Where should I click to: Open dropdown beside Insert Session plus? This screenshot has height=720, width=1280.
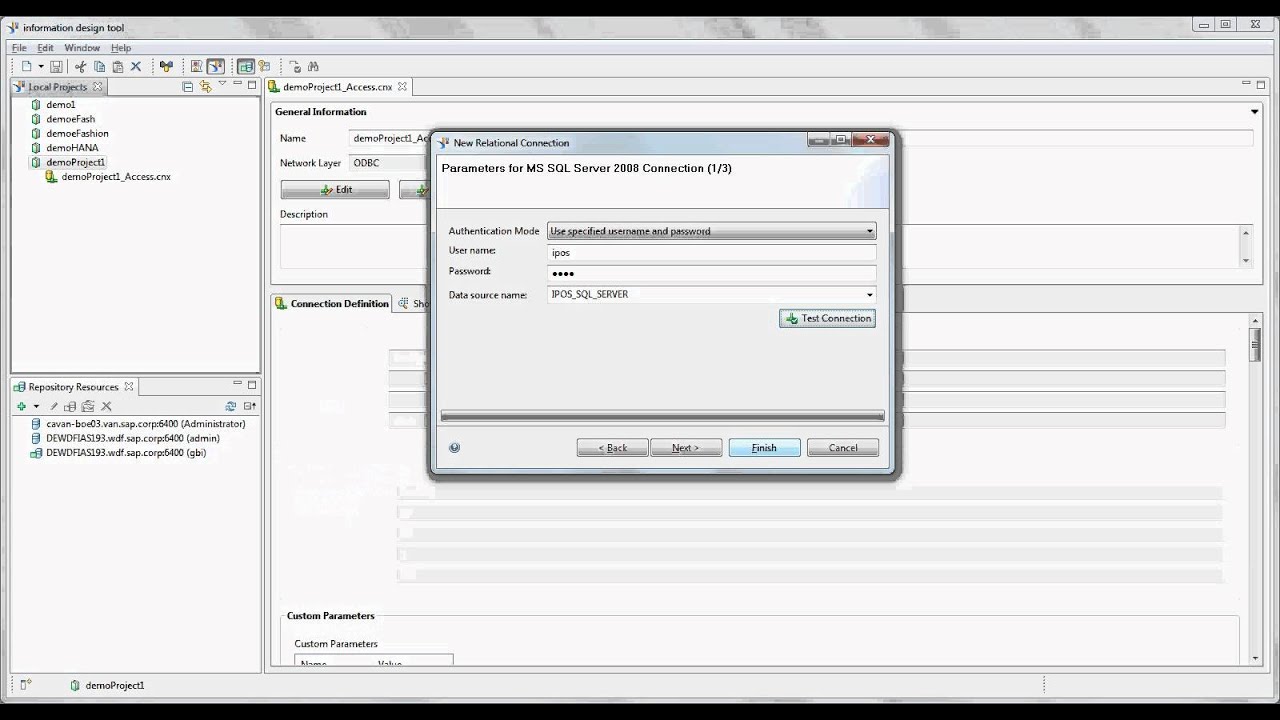(x=36, y=406)
